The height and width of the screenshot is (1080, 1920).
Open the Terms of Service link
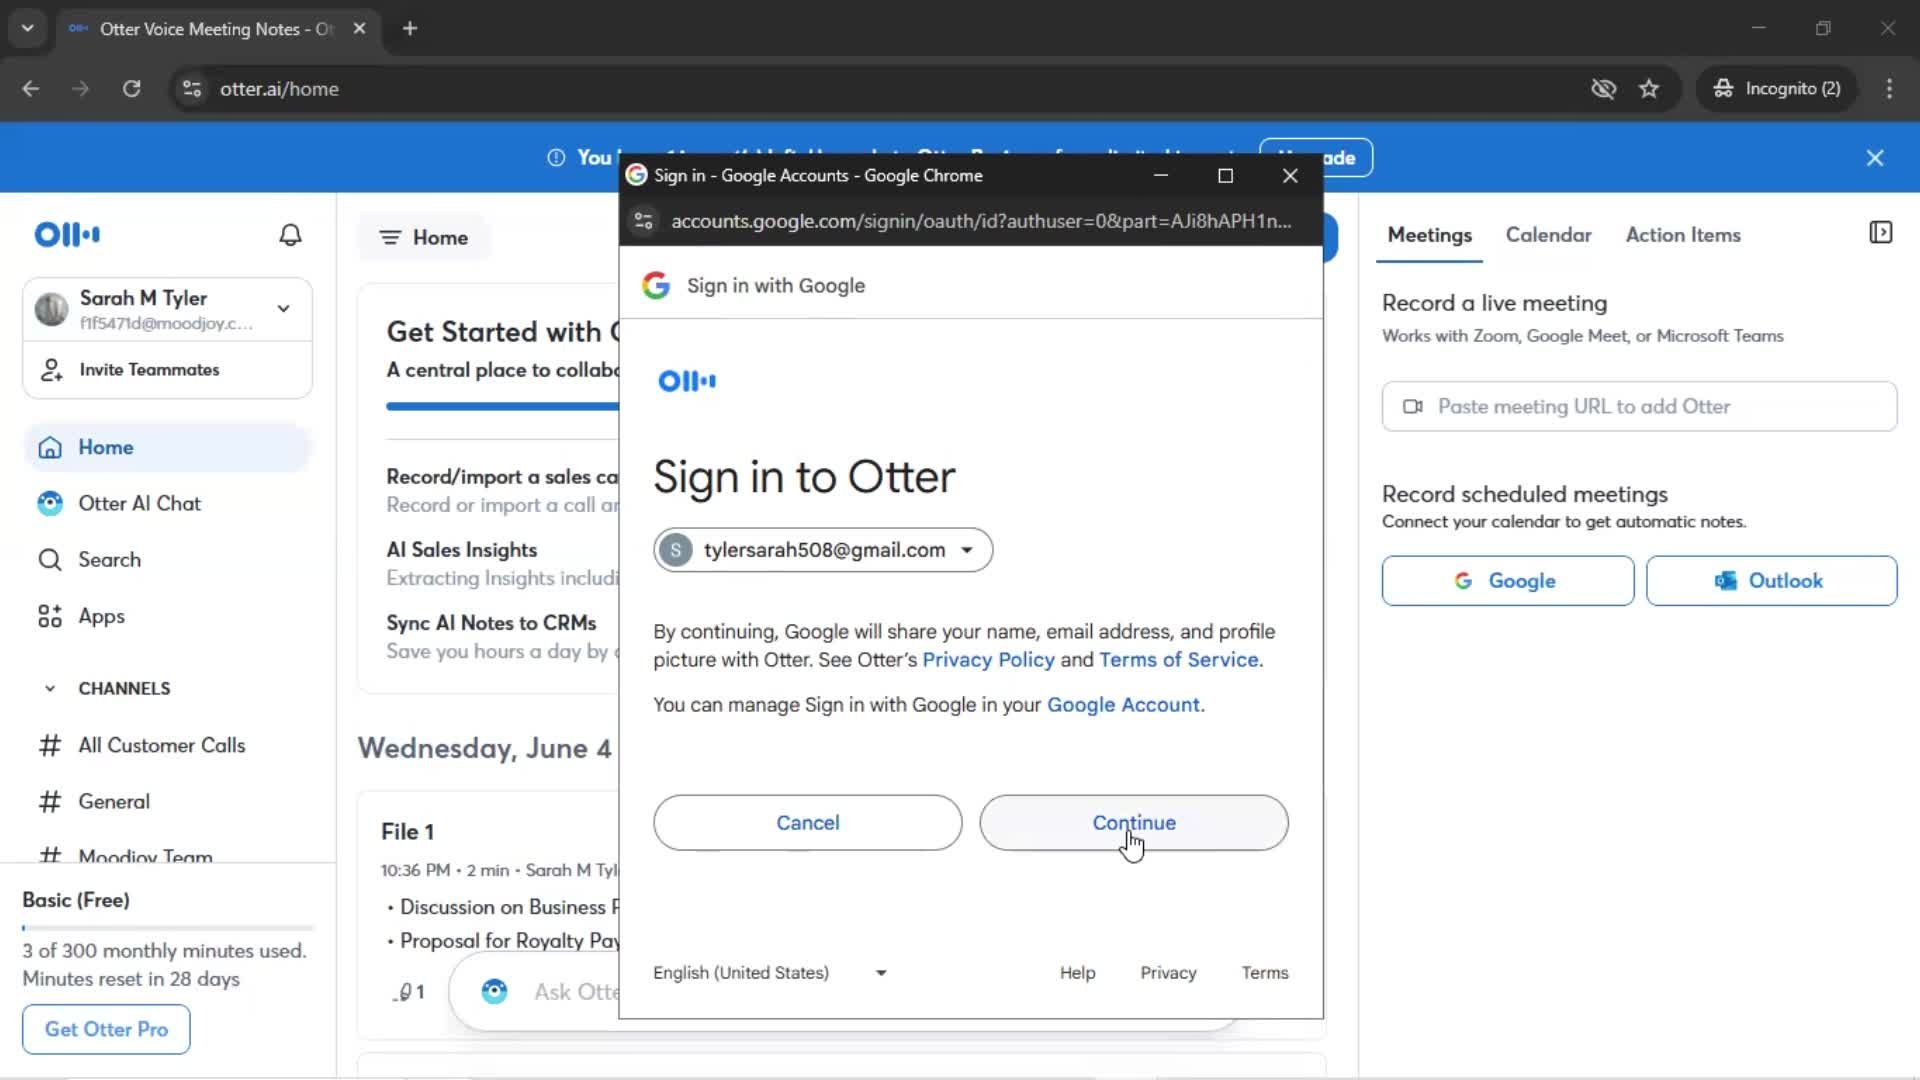point(1179,660)
